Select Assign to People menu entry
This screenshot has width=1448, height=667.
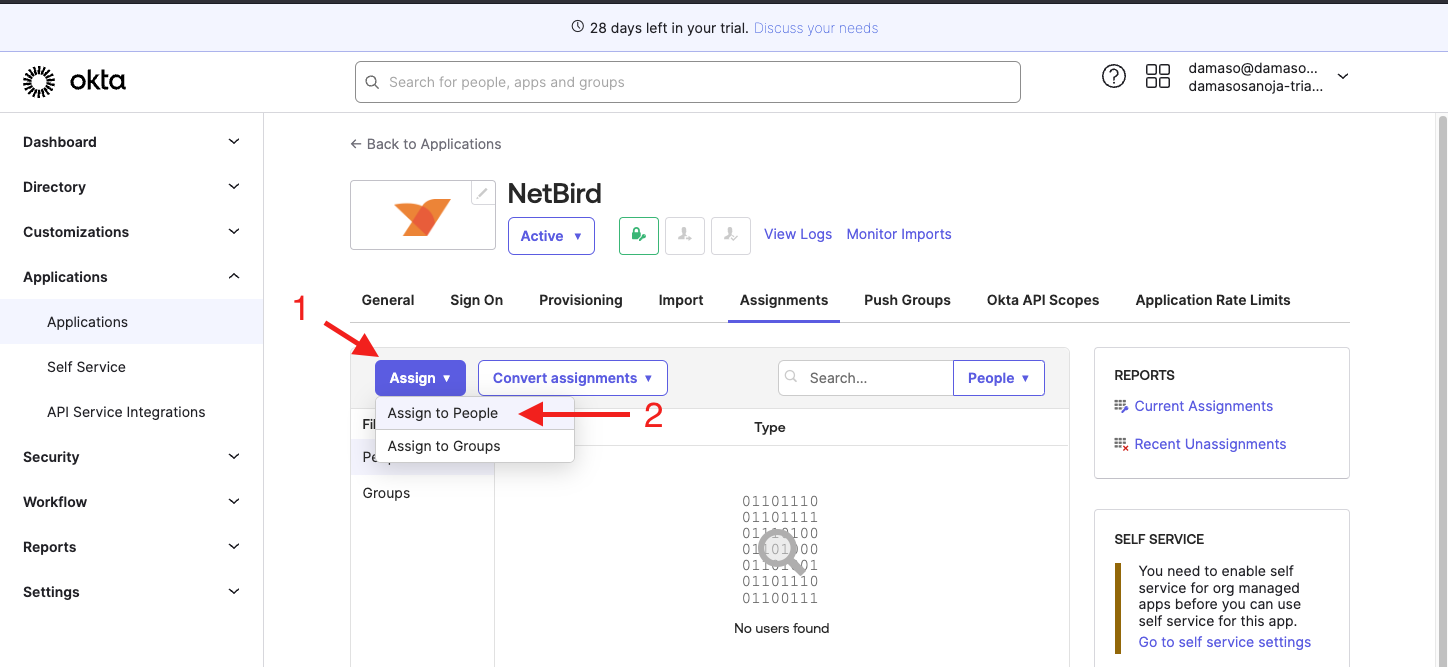click(443, 413)
